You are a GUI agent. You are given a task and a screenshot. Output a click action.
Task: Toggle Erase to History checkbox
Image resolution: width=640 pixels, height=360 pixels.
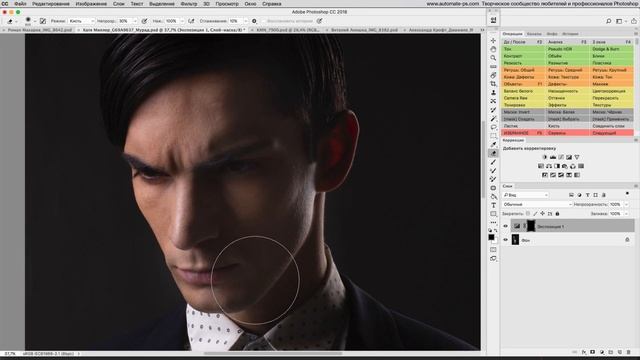264,21
